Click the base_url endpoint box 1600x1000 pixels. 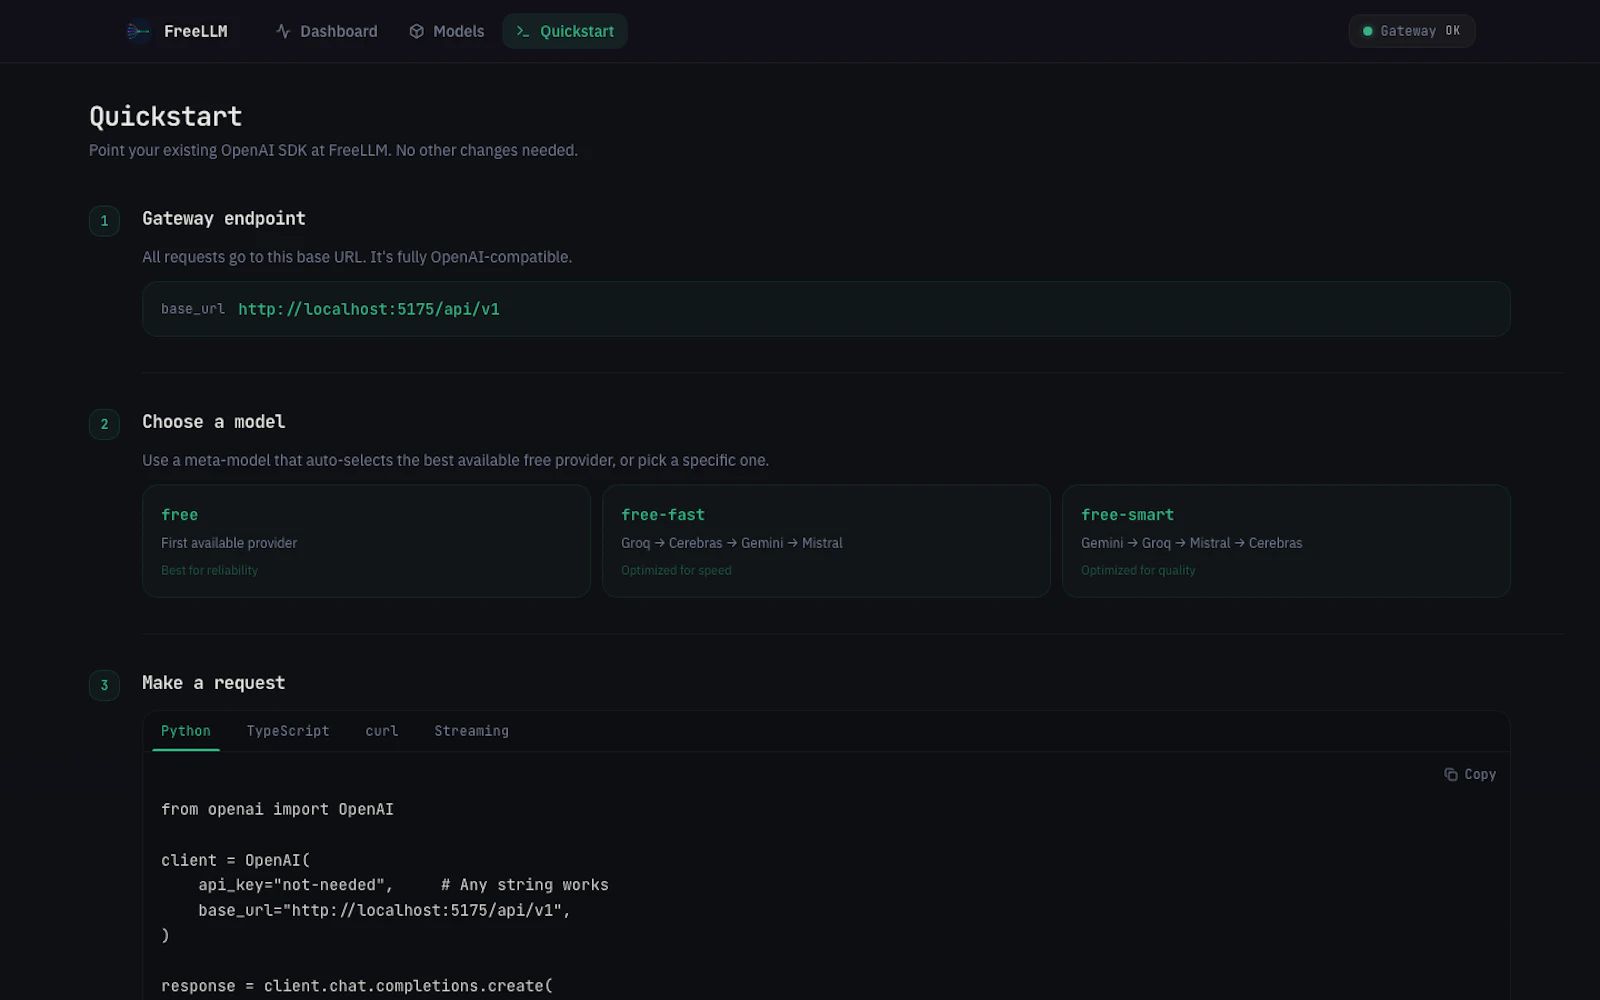click(x=826, y=309)
